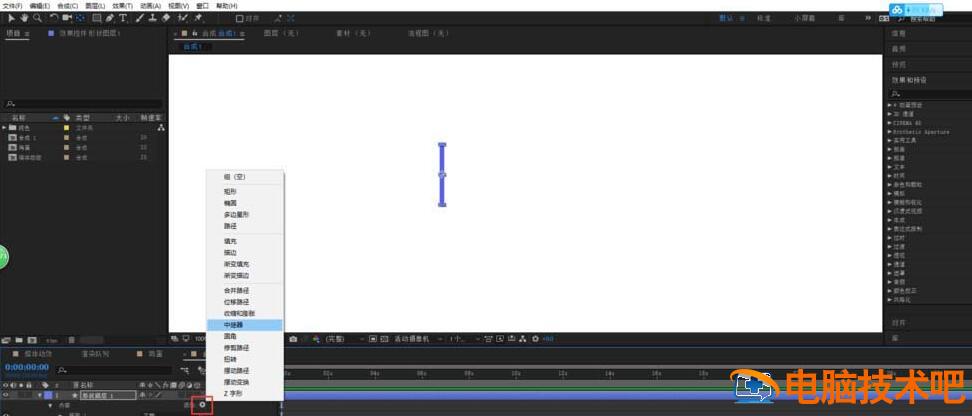
Task: Open the Help menu
Action: (226, 6)
